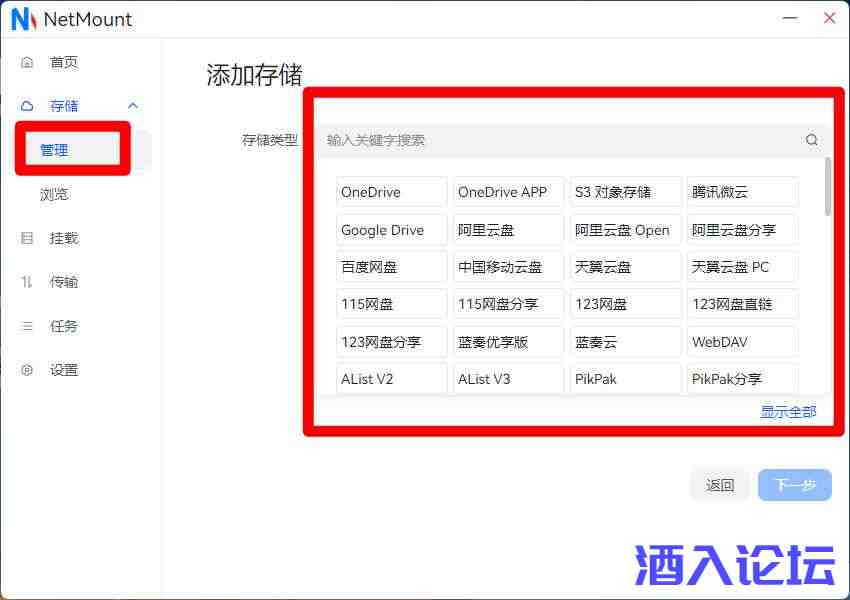Viewport: 850px width, 600px height.
Task: Choose OneDrive APP storage type
Action: (x=508, y=192)
